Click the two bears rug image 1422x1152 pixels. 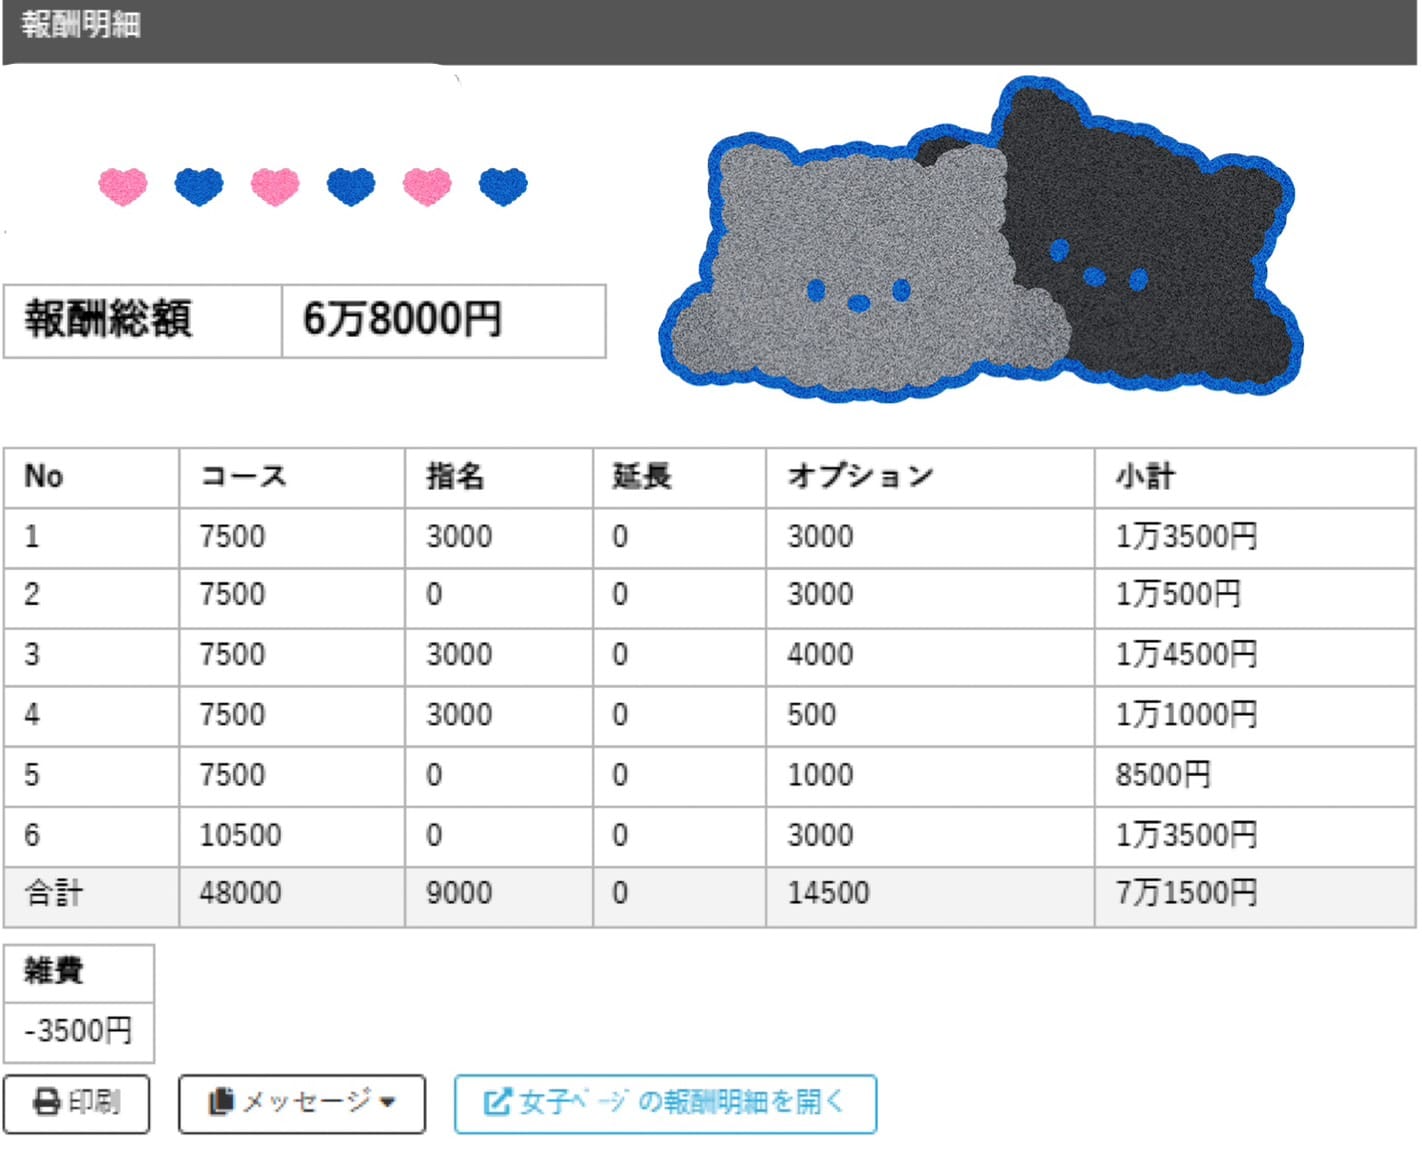981,240
